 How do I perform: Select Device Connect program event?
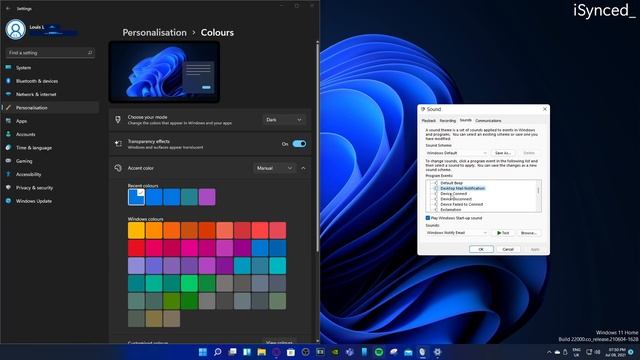tap(453, 194)
